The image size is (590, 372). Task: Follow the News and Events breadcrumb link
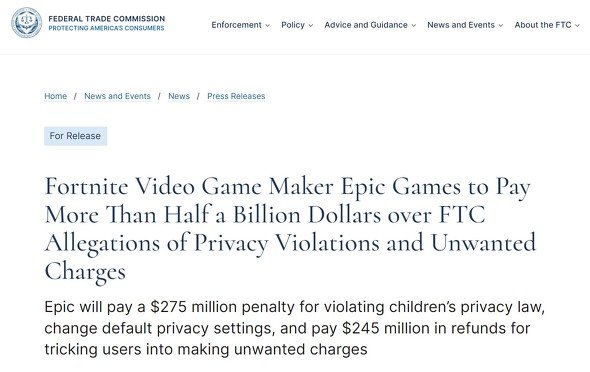pos(117,96)
